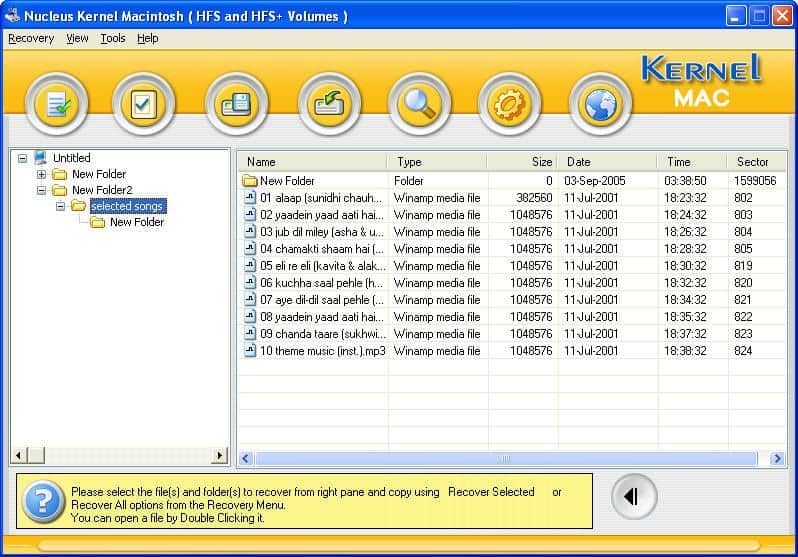Click the media file icon for 01 alaap

tap(250, 198)
